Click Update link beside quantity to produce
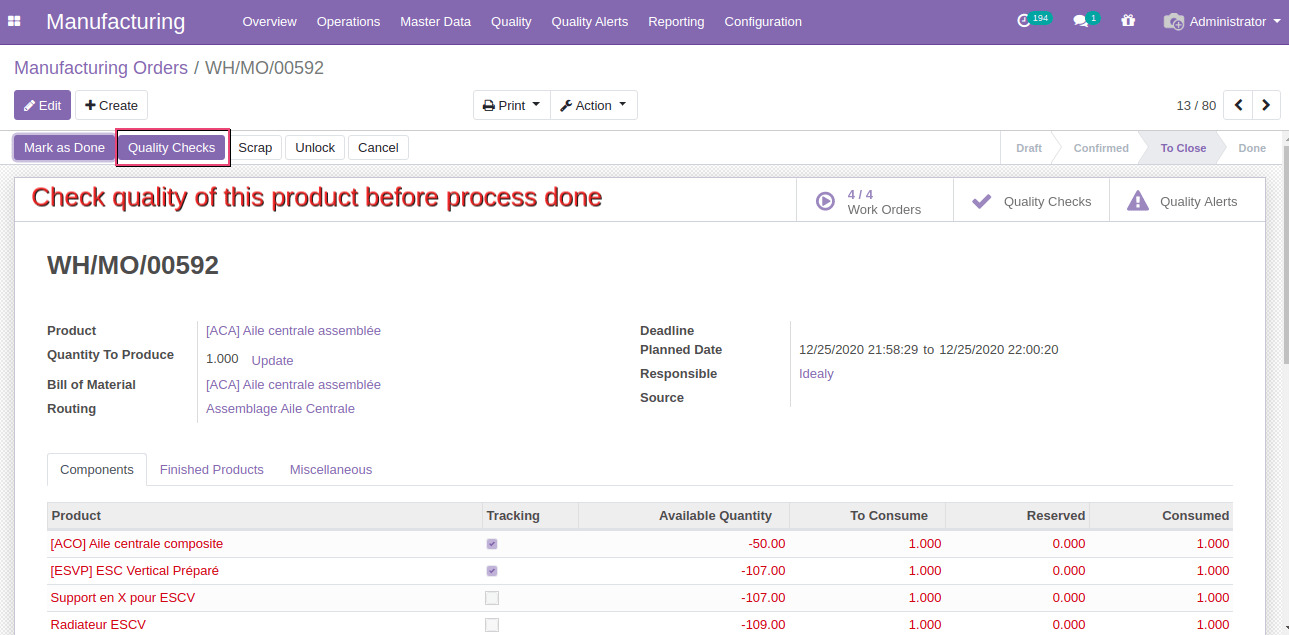This screenshot has width=1289, height=635. 272,360
